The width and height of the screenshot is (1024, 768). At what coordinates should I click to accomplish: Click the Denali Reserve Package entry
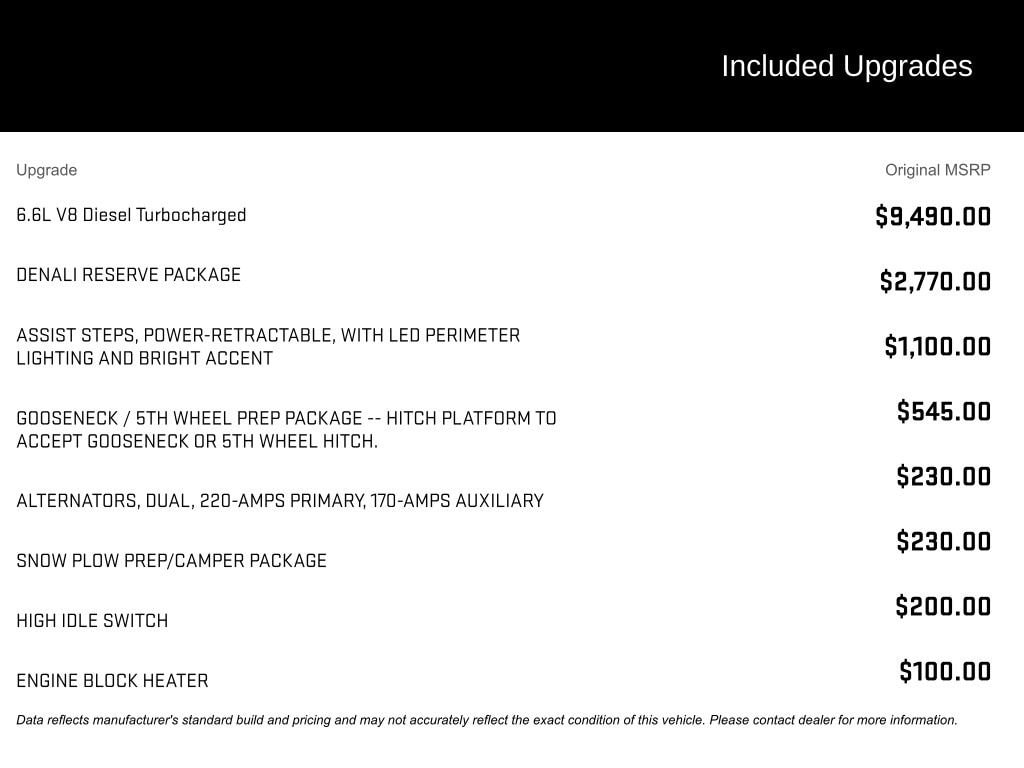tap(128, 275)
